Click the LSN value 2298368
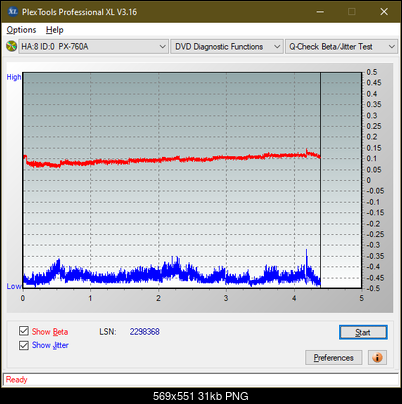 [145, 332]
